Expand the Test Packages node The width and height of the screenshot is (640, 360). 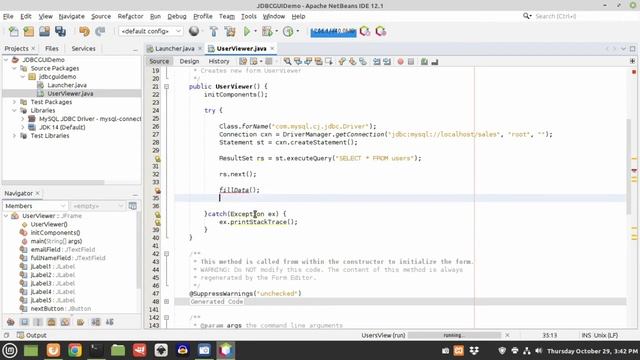(14, 102)
